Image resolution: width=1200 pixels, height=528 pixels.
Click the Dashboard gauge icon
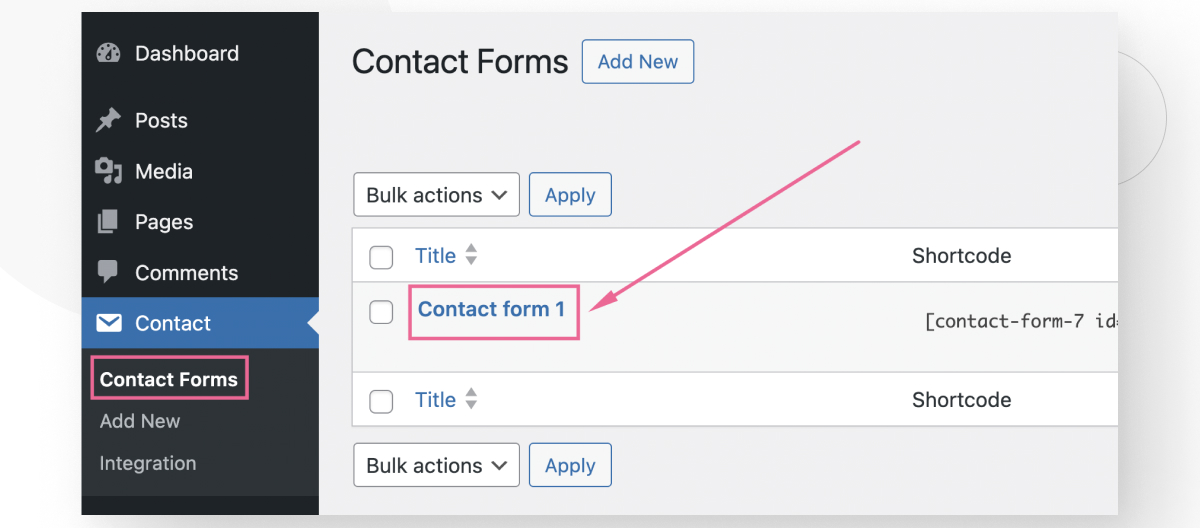point(108,53)
